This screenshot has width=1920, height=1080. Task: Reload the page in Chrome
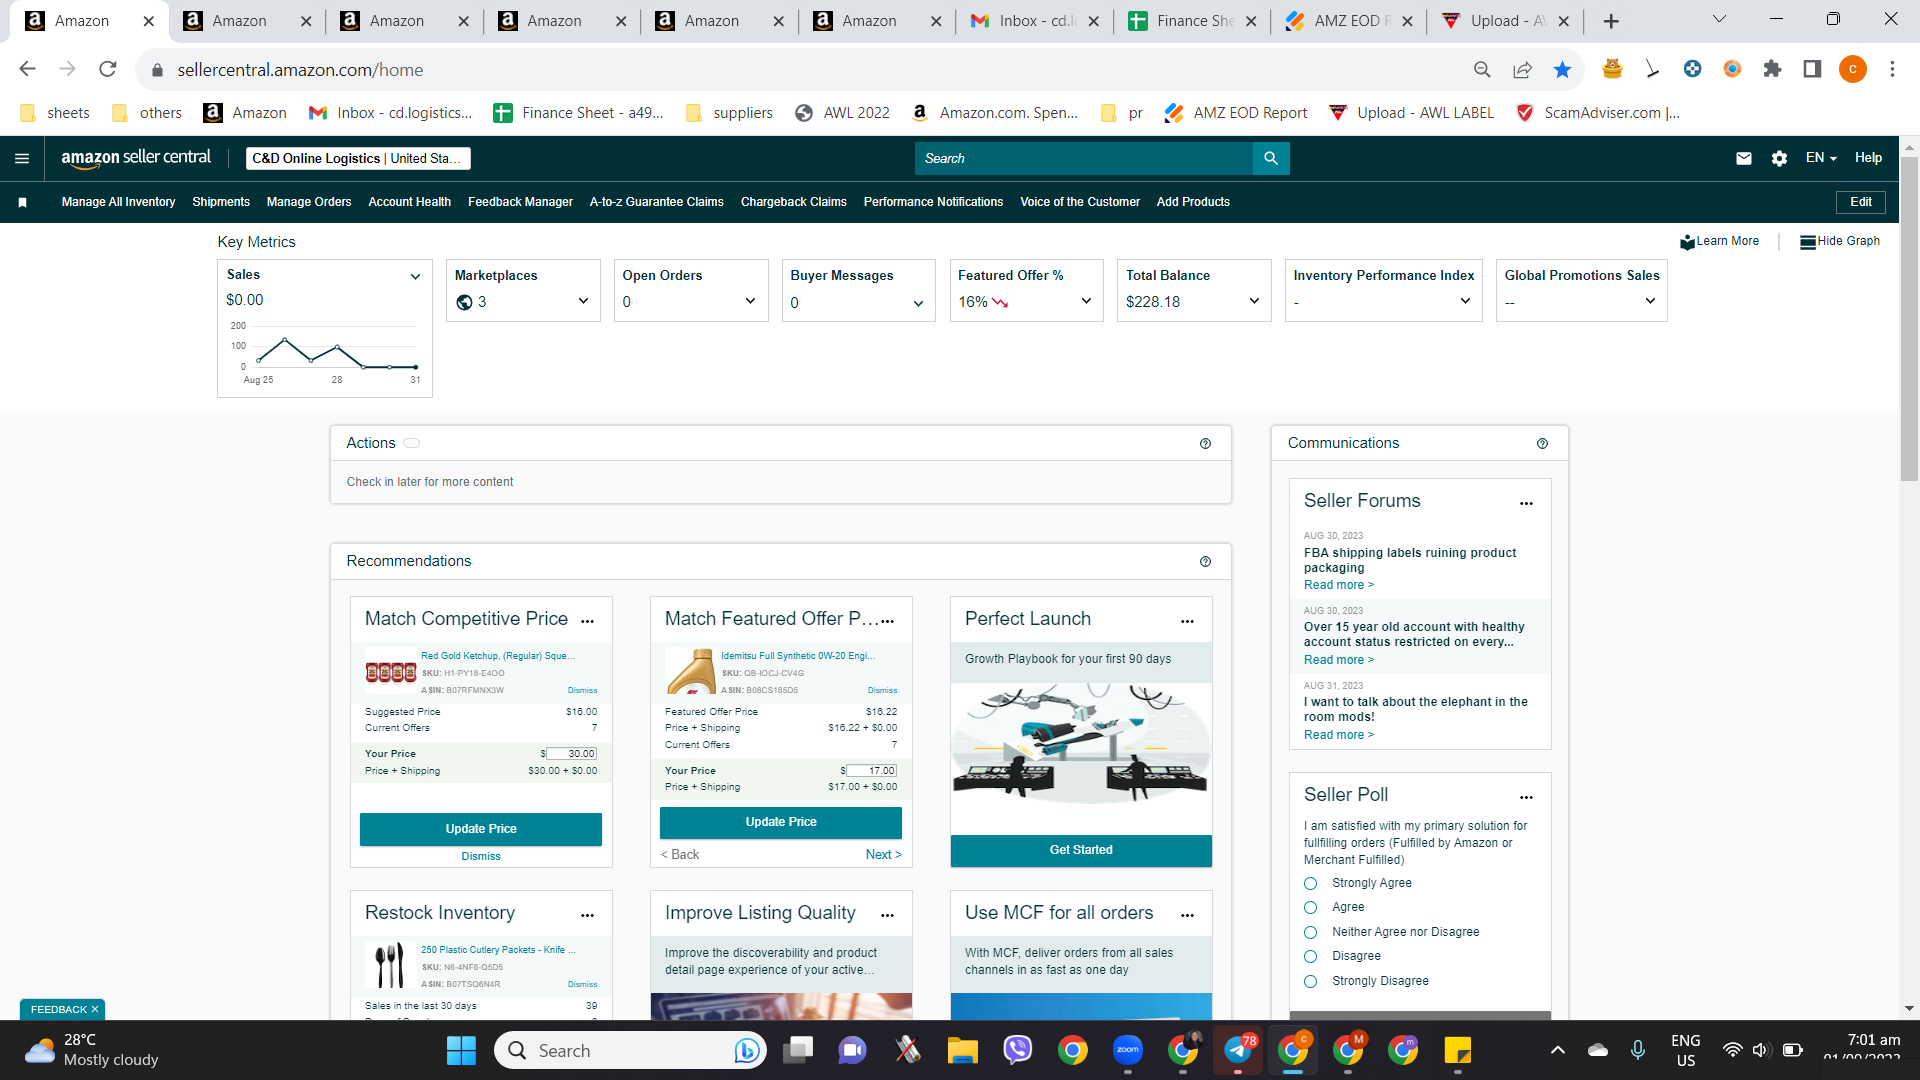(x=108, y=69)
